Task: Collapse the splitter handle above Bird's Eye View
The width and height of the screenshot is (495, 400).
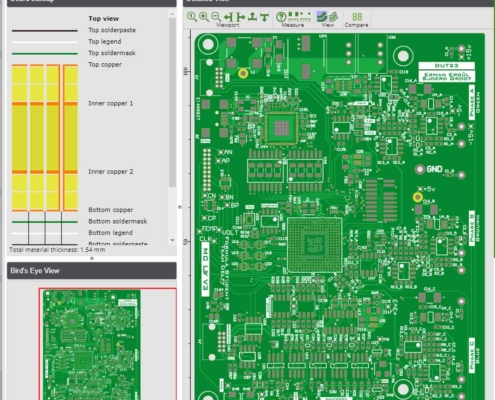Action: 92,258
